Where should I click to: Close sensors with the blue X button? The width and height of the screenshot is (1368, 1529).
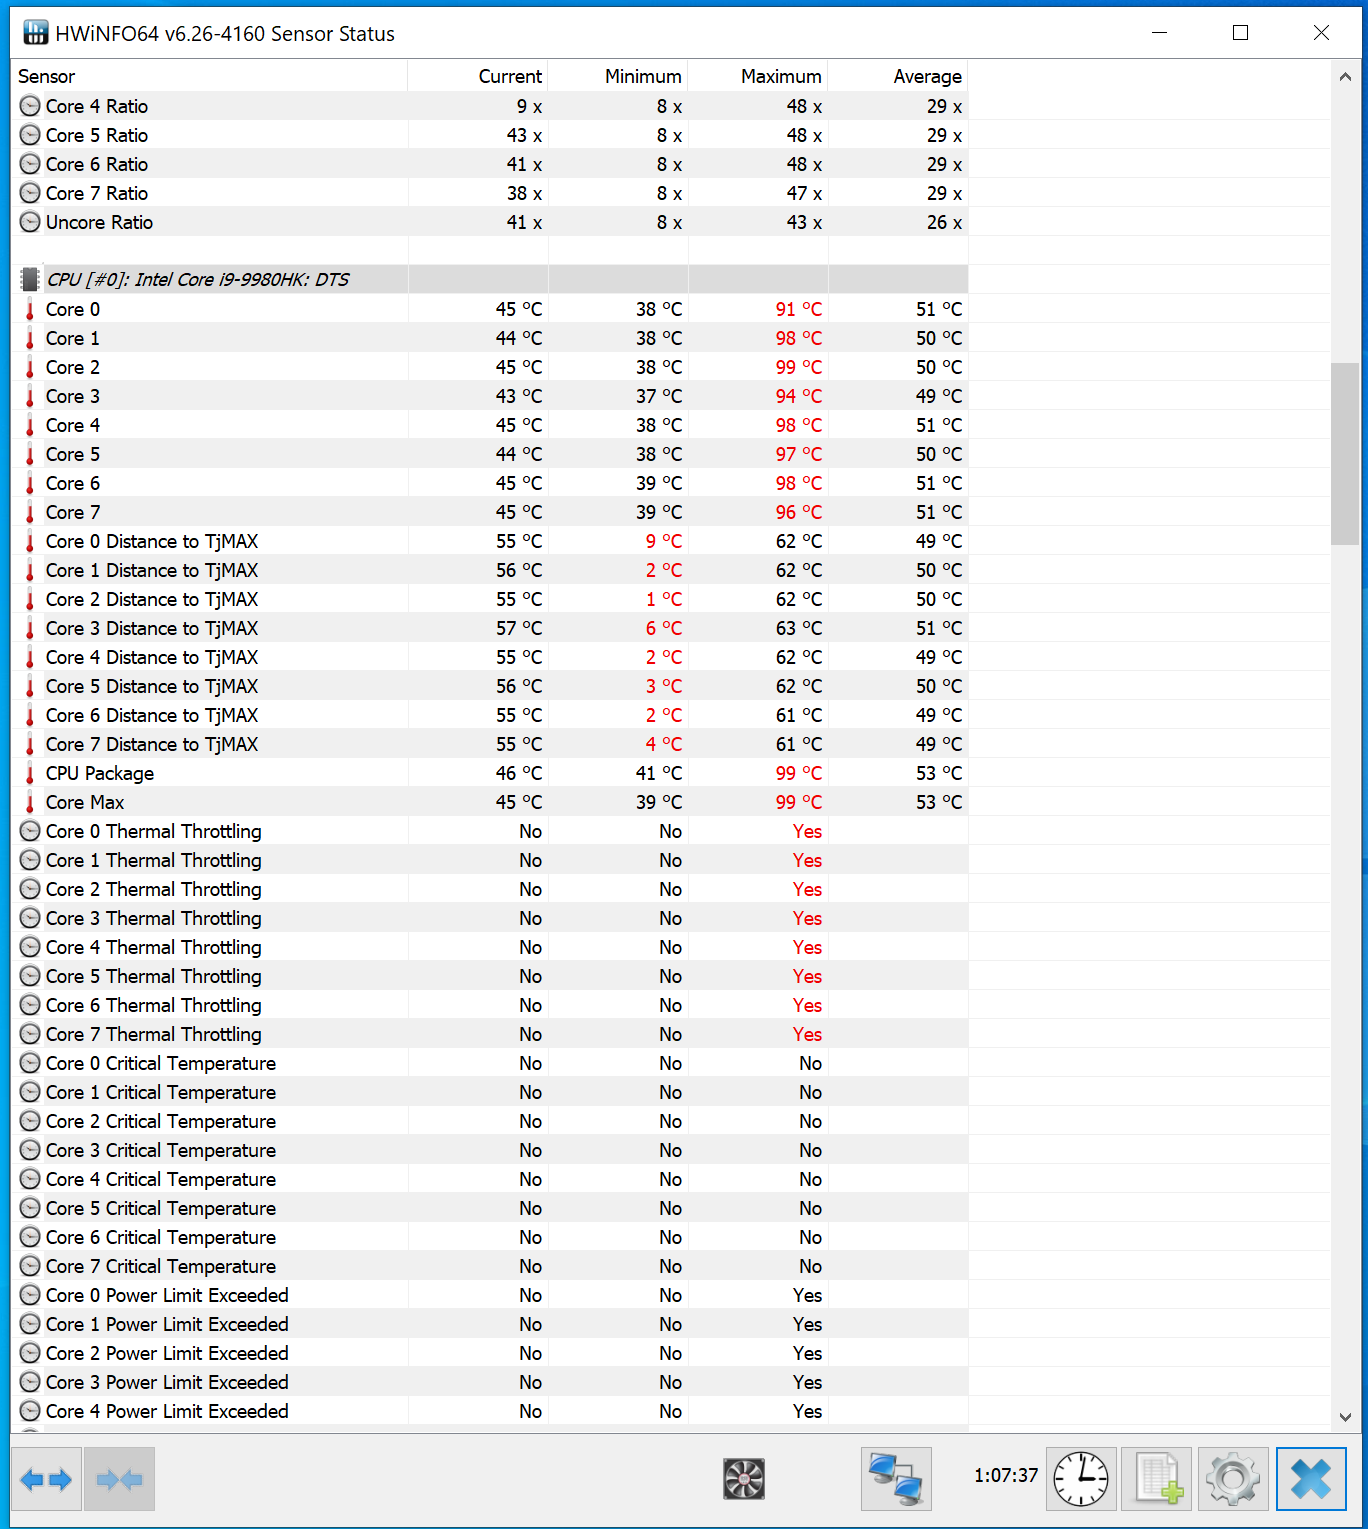click(x=1311, y=1479)
